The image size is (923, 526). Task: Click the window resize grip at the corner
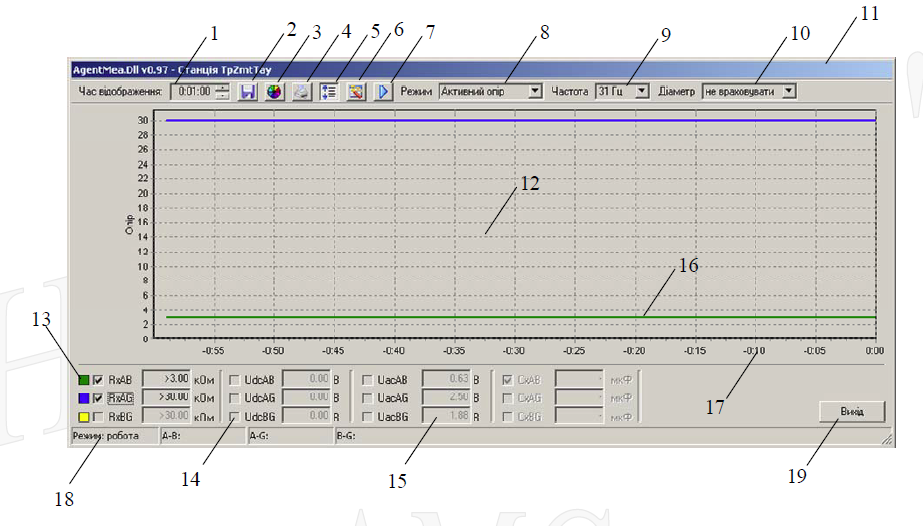pos(887,438)
